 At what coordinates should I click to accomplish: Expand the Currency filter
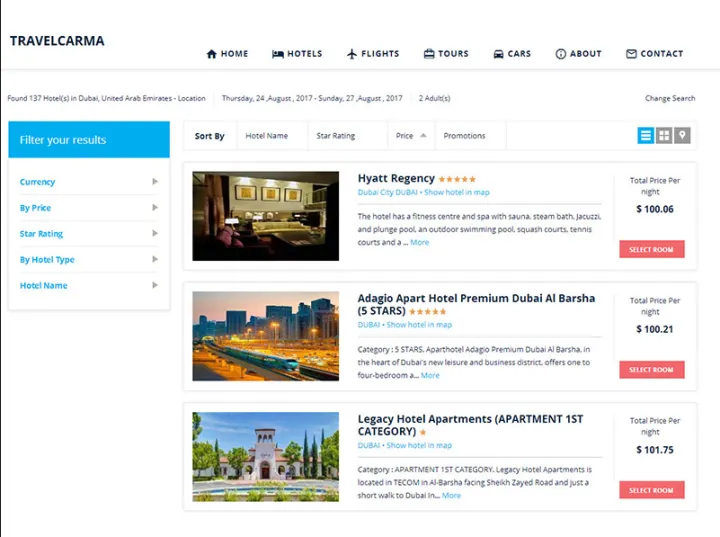[88, 182]
